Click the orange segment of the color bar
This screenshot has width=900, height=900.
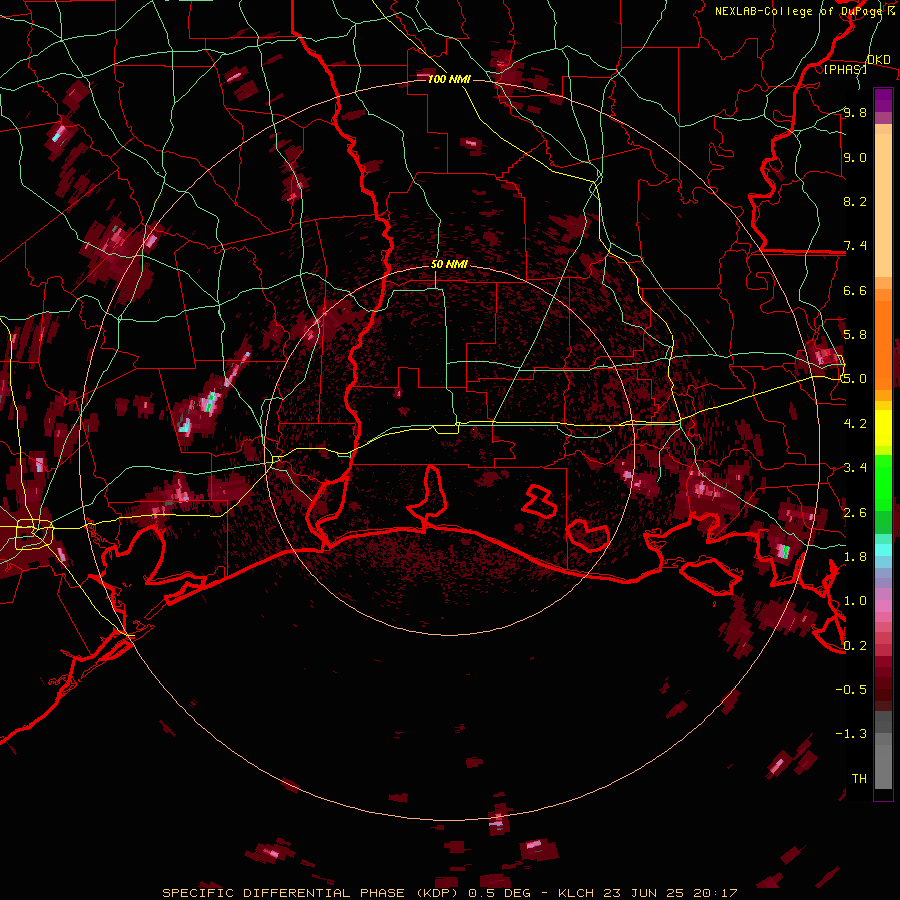coord(883,344)
